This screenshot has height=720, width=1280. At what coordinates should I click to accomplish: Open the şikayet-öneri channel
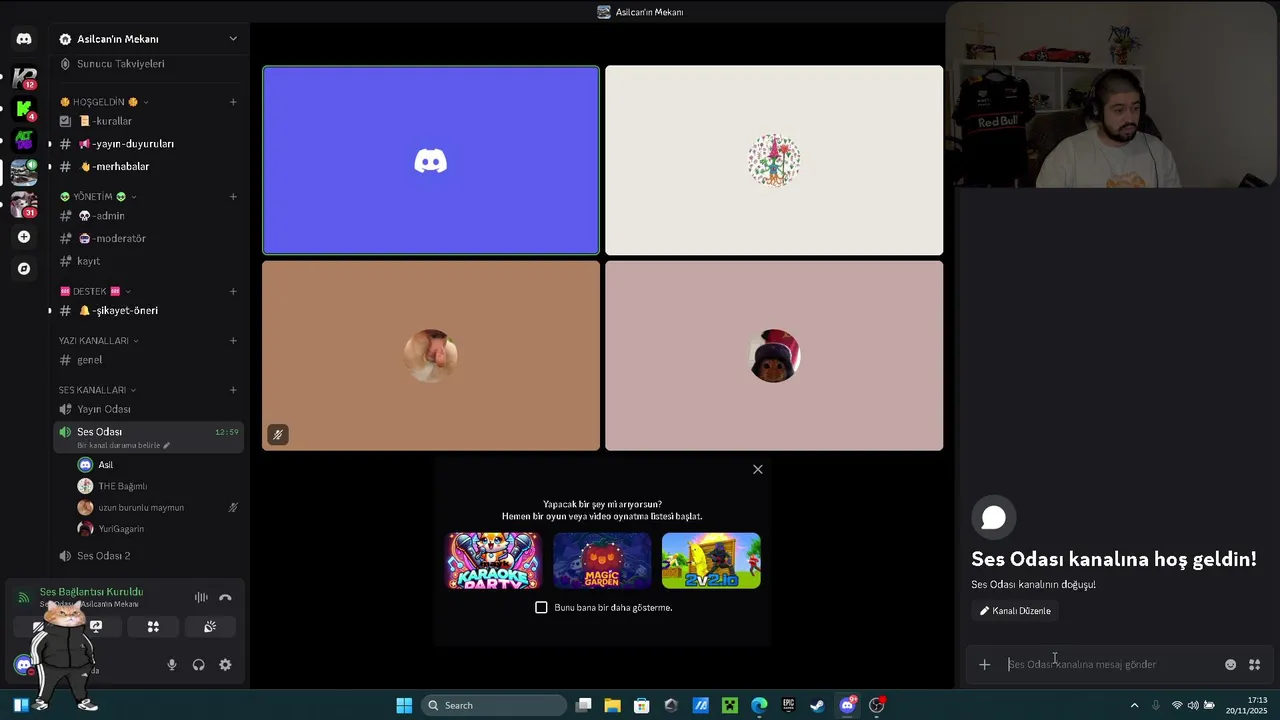tap(148, 311)
